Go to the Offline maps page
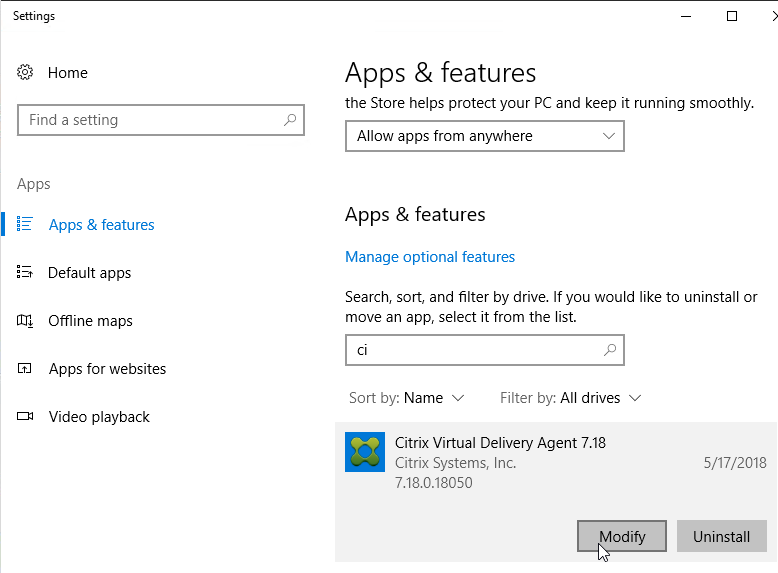 click(x=90, y=321)
